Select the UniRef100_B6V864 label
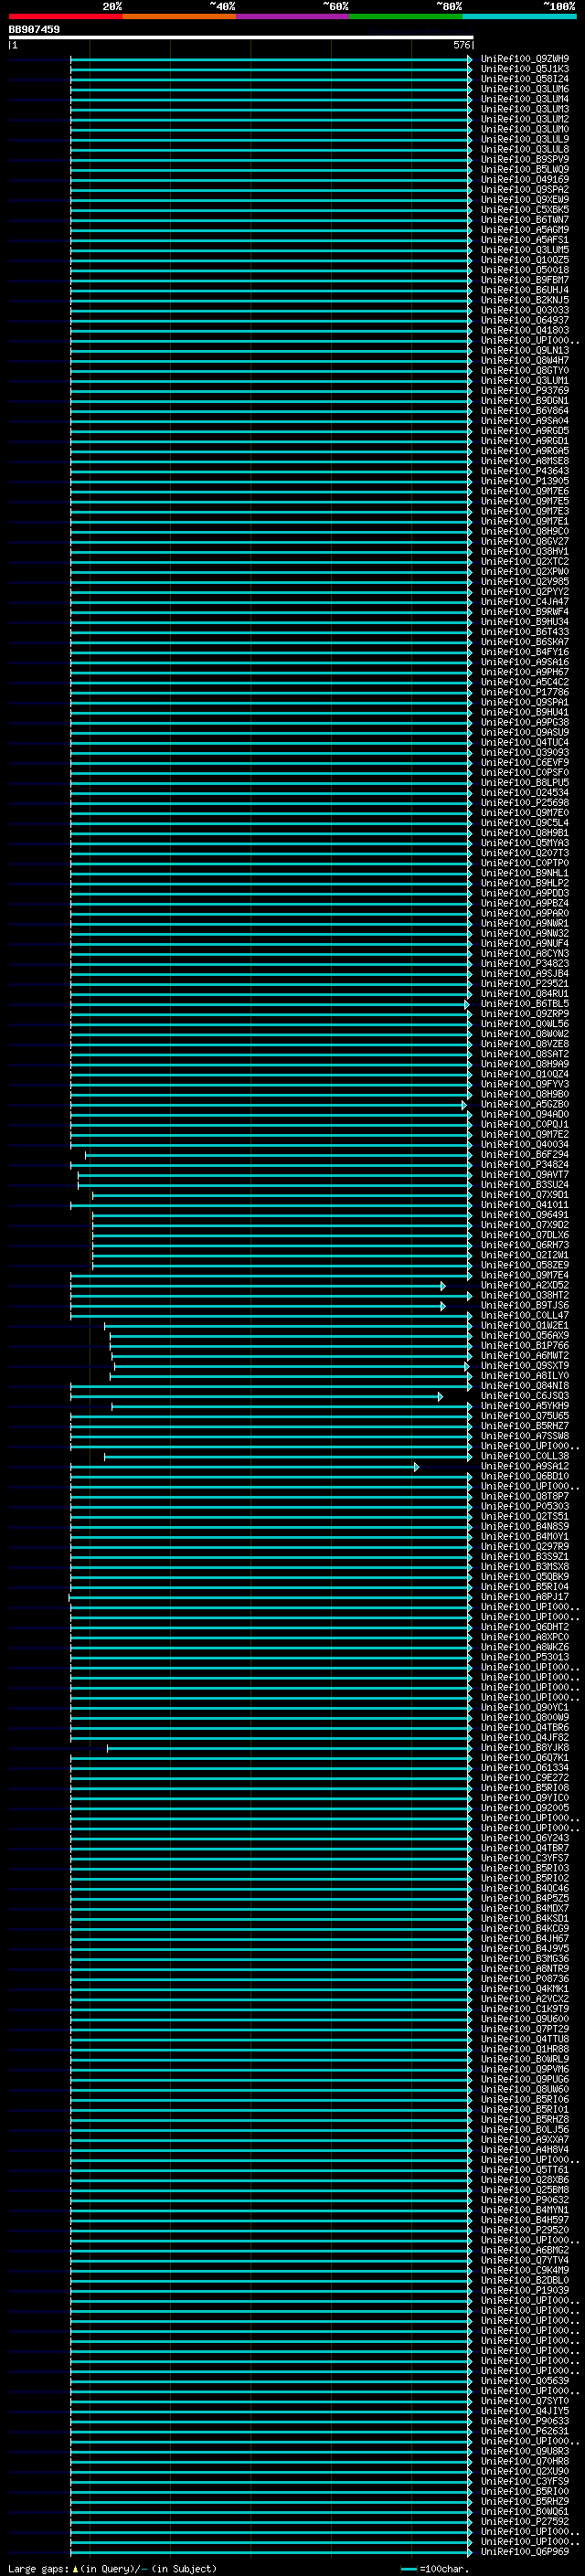Image resolution: width=585 pixels, height=2576 pixels. tap(525, 411)
